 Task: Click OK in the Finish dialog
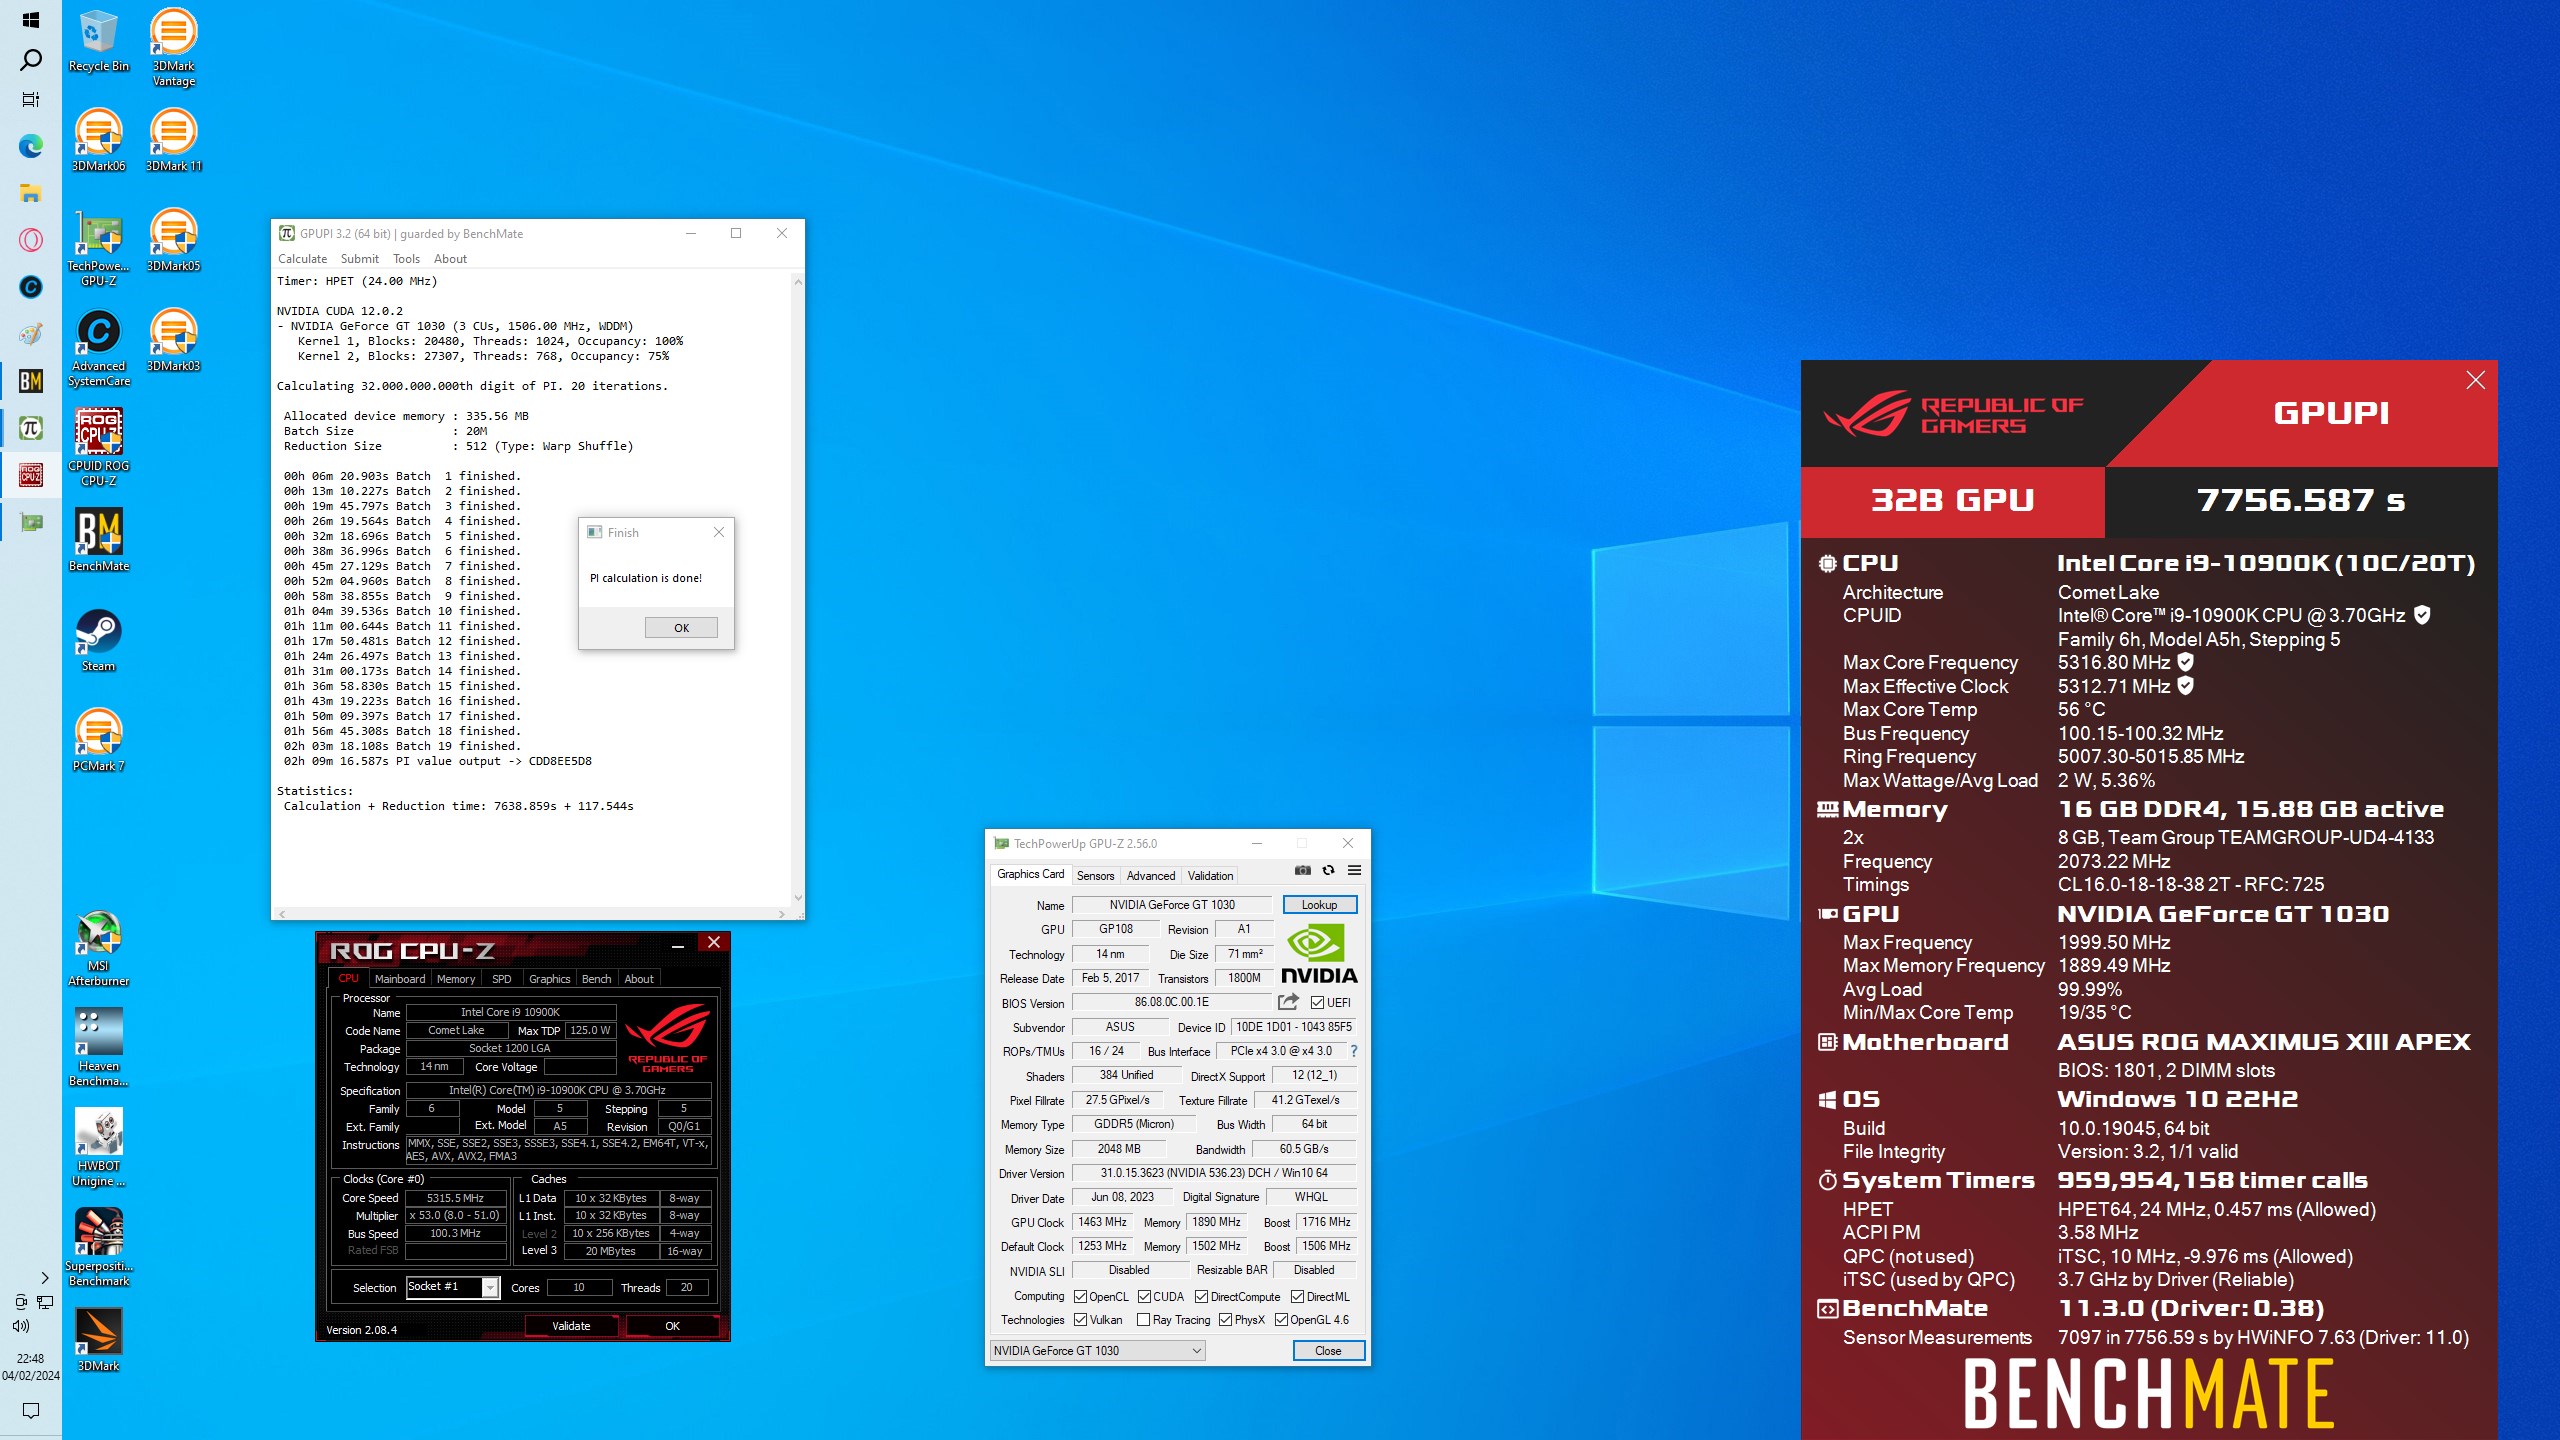pos(681,627)
